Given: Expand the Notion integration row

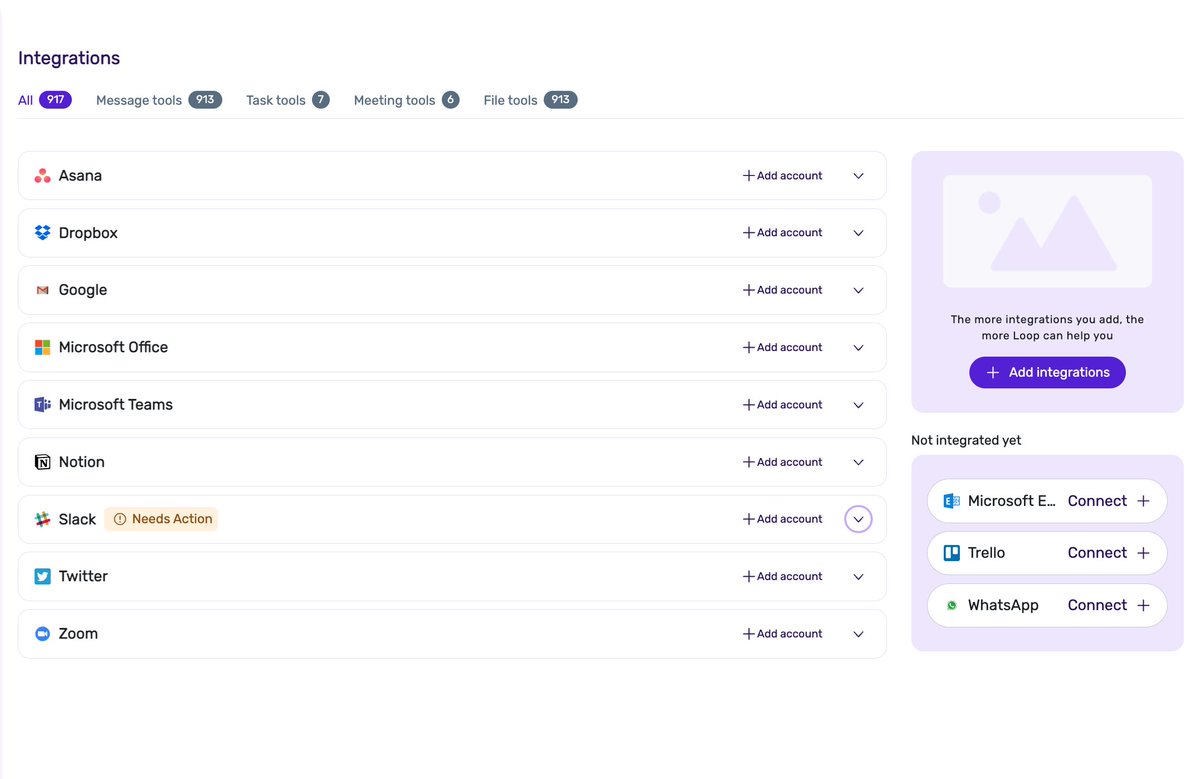Looking at the screenshot, I should [x=858, y=462].
